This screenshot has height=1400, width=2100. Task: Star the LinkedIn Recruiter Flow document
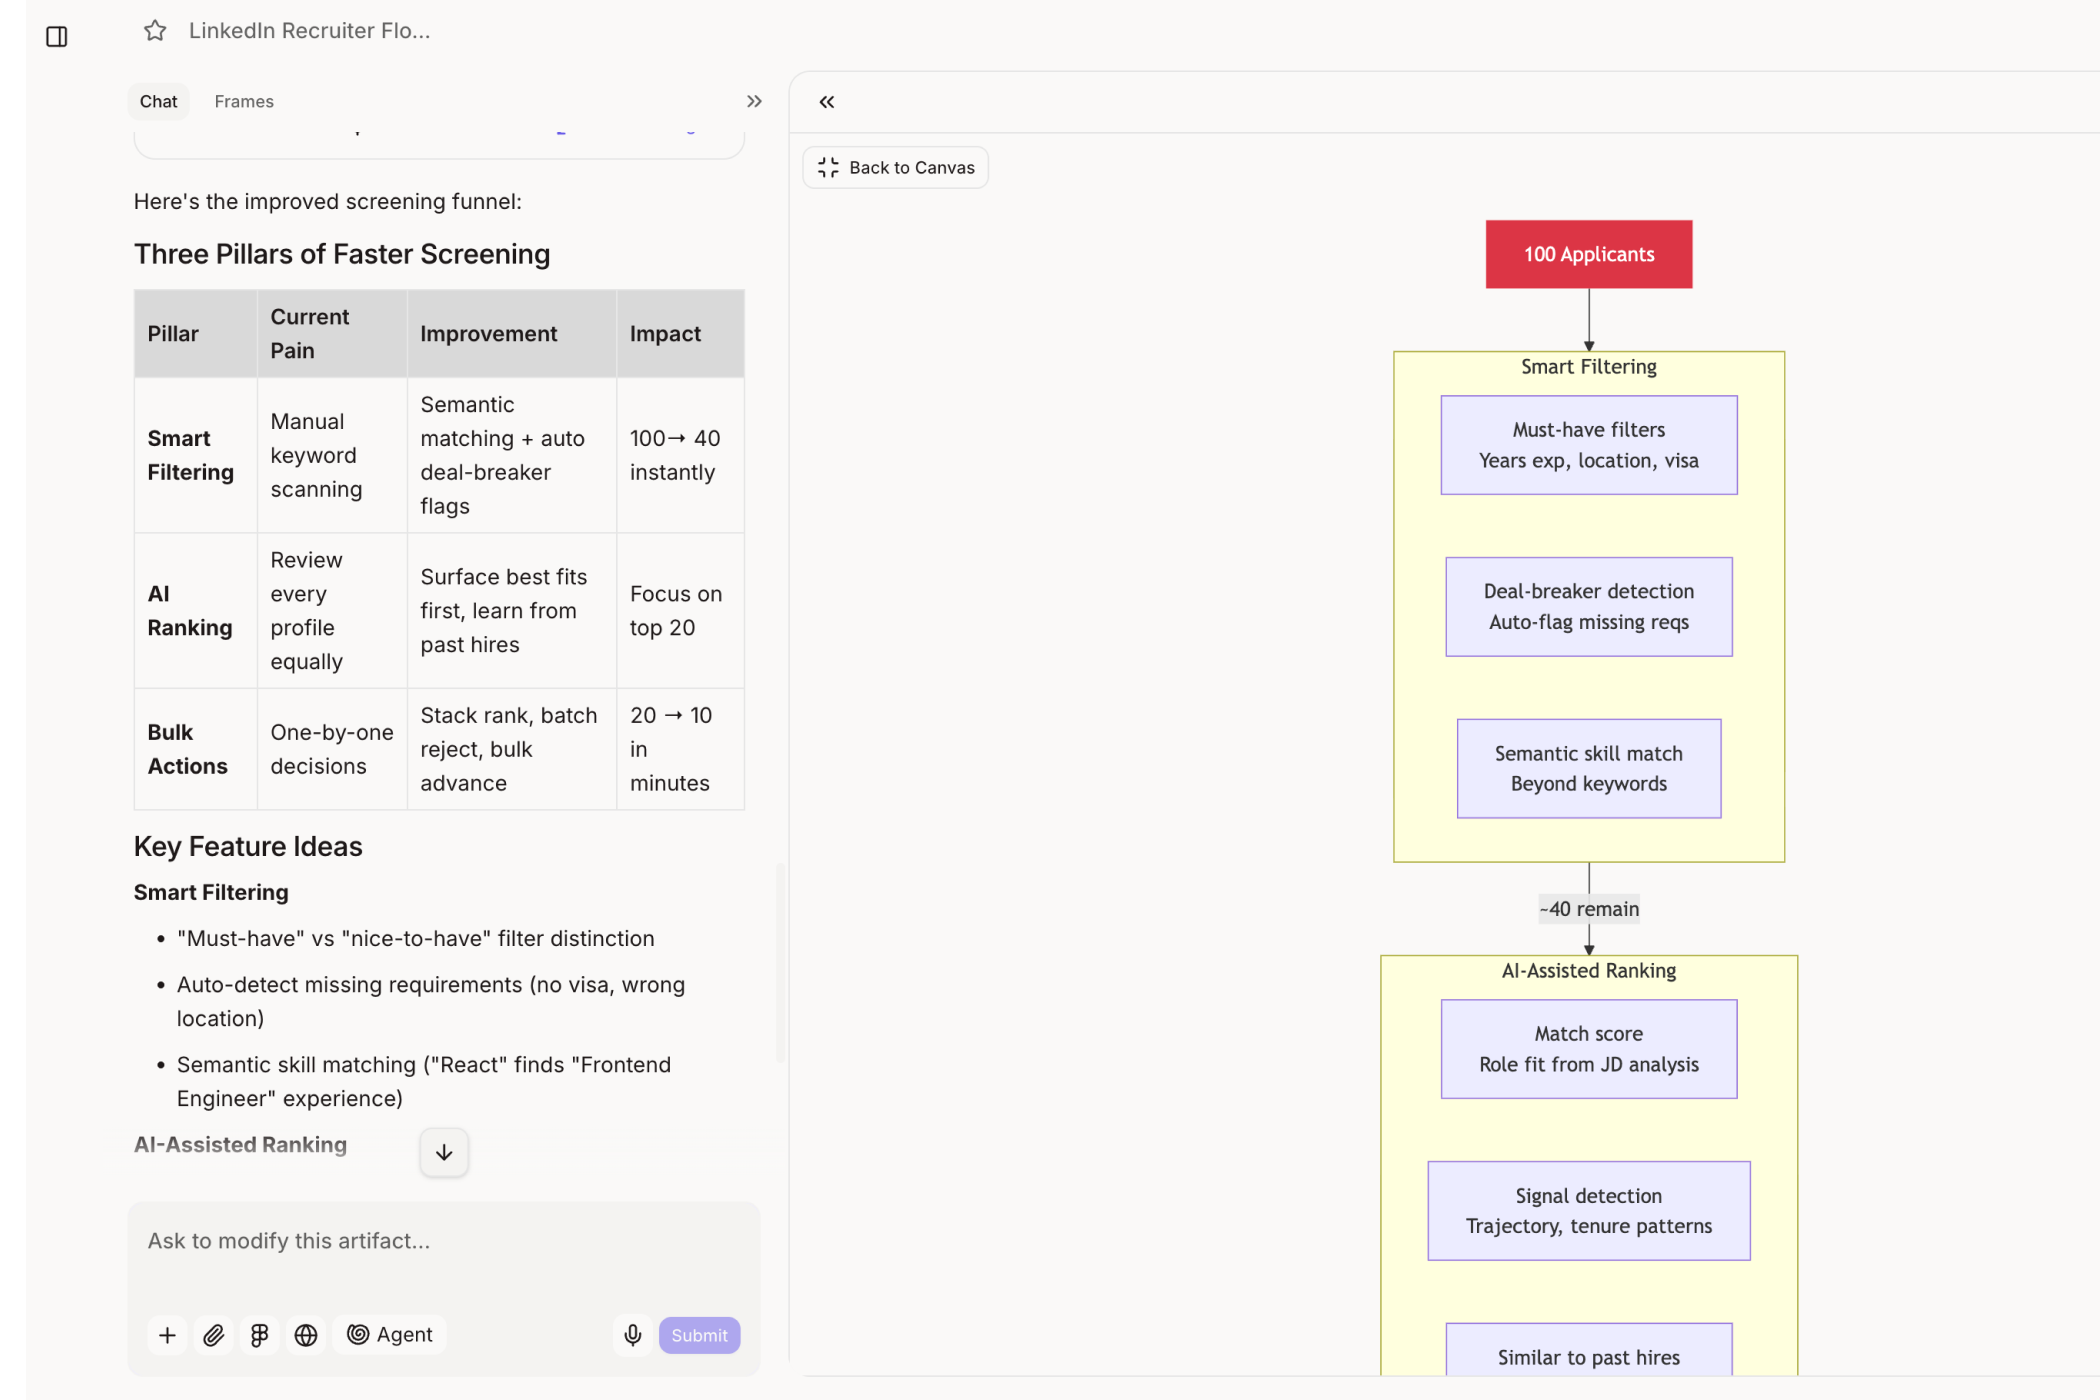155,31
